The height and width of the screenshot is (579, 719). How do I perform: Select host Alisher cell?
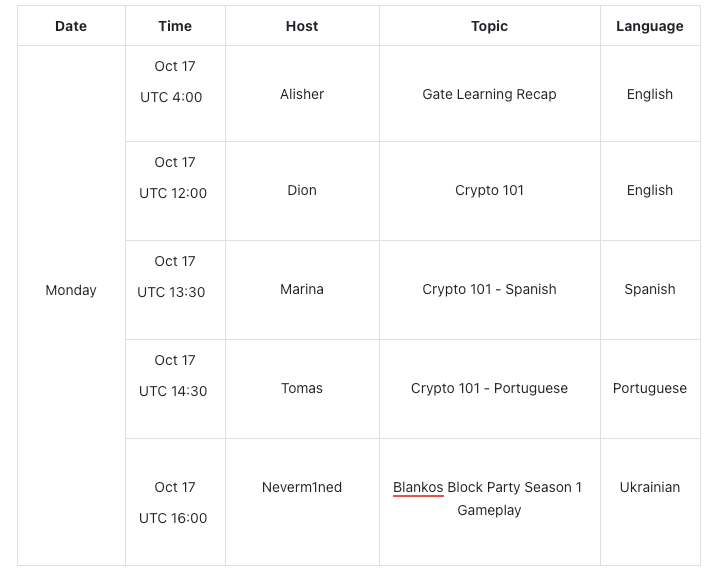[x=302, y=94]
